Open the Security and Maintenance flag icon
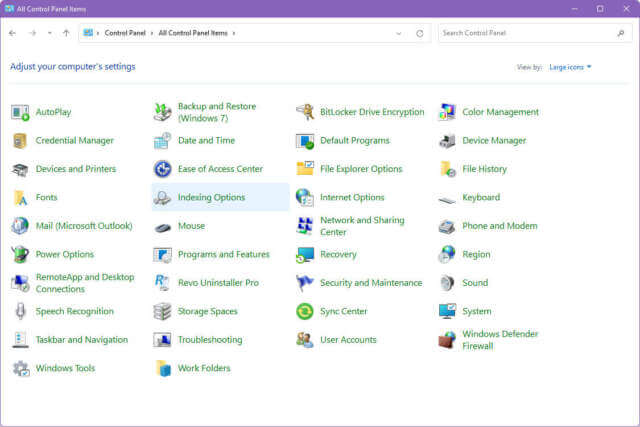Viewport: 640px width, 427px height. click(305, 283)
